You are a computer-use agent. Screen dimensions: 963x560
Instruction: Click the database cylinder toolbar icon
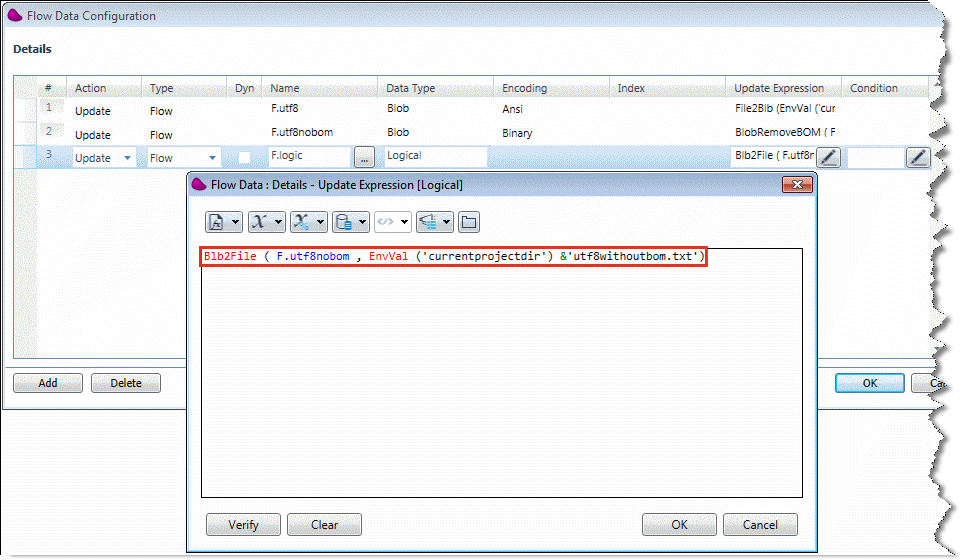click(344, 222)
